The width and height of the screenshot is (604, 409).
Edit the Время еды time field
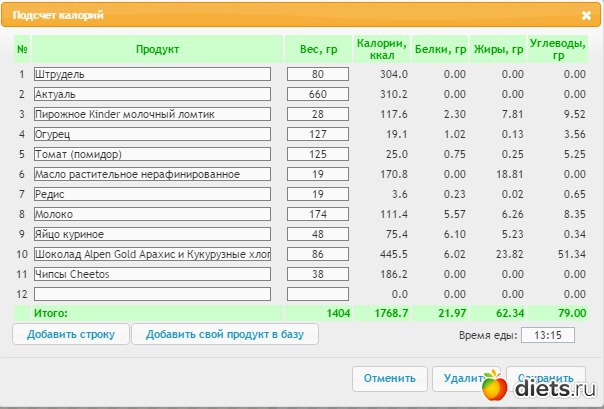coord(548,335)
